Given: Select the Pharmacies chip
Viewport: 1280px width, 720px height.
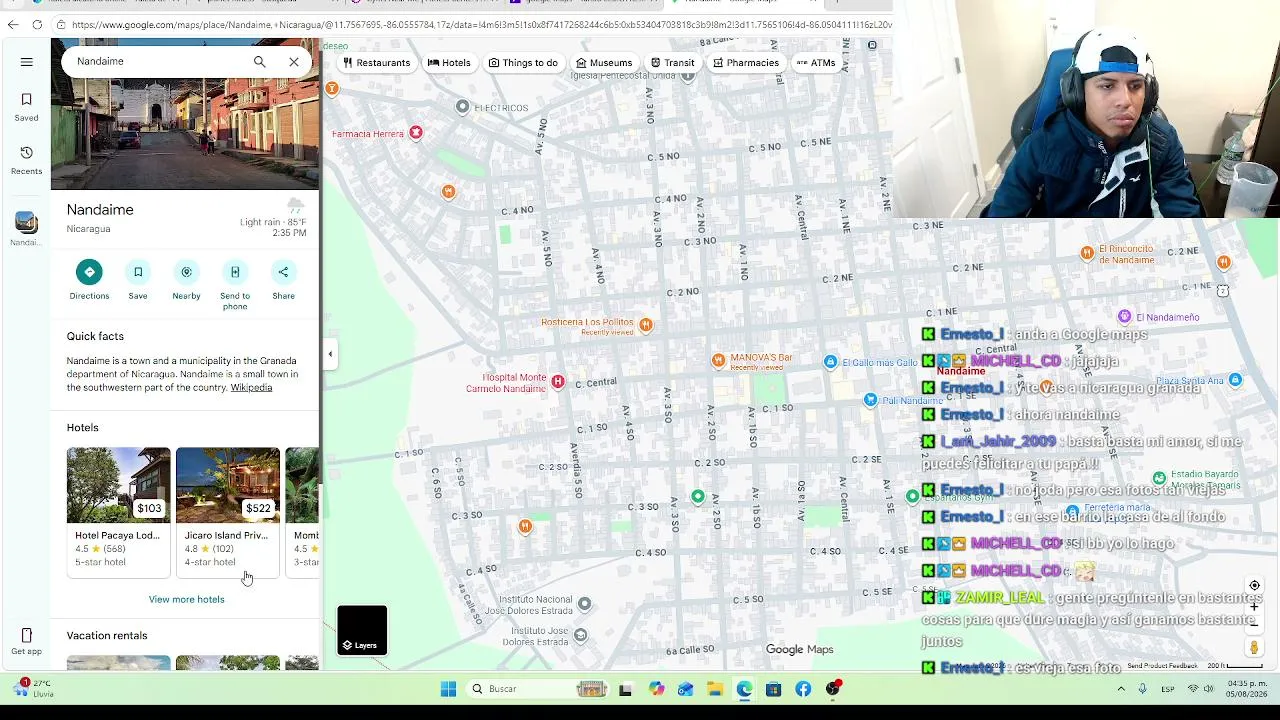Looking at the screenshot, I should pos(745,63).
